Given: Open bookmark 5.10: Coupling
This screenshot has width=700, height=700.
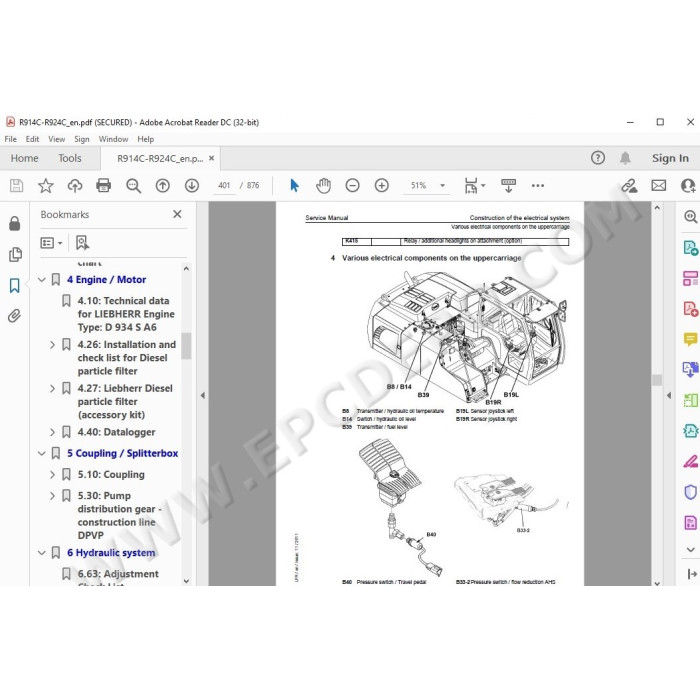Looking at the screenshot, I should (x=111, y=475).
